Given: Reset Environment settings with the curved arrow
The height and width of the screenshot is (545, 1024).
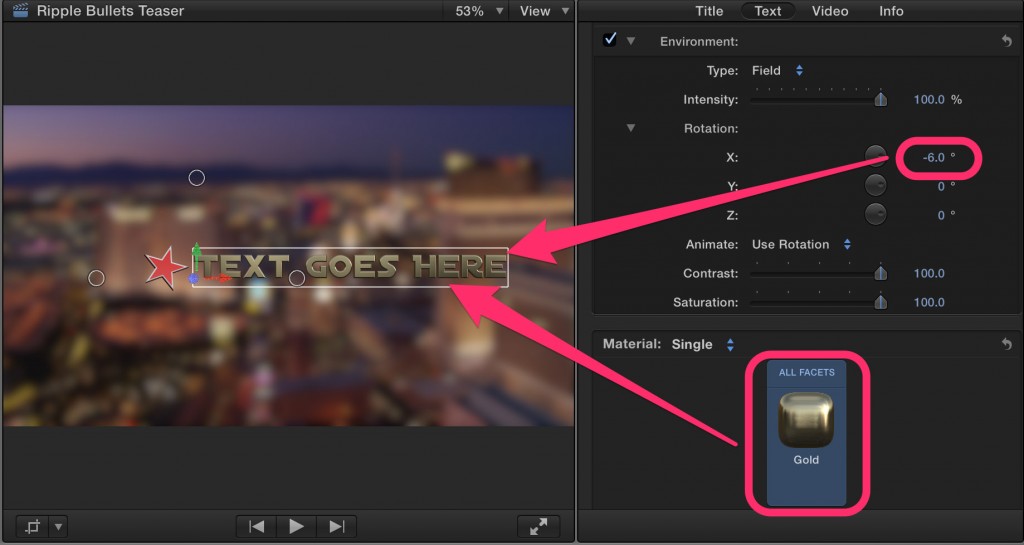Looking at the screenshot, I should (1006, 41).
